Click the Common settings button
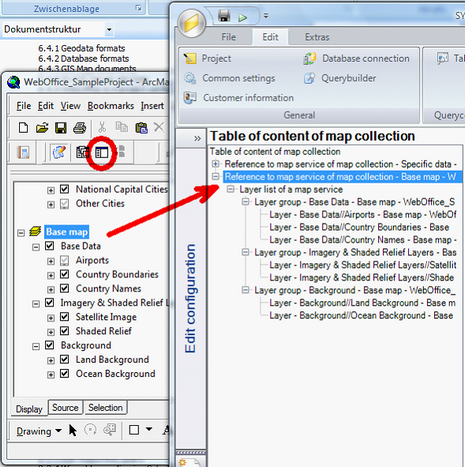The height and width of the screenshot is (467, 465). (x=230, y=78)
